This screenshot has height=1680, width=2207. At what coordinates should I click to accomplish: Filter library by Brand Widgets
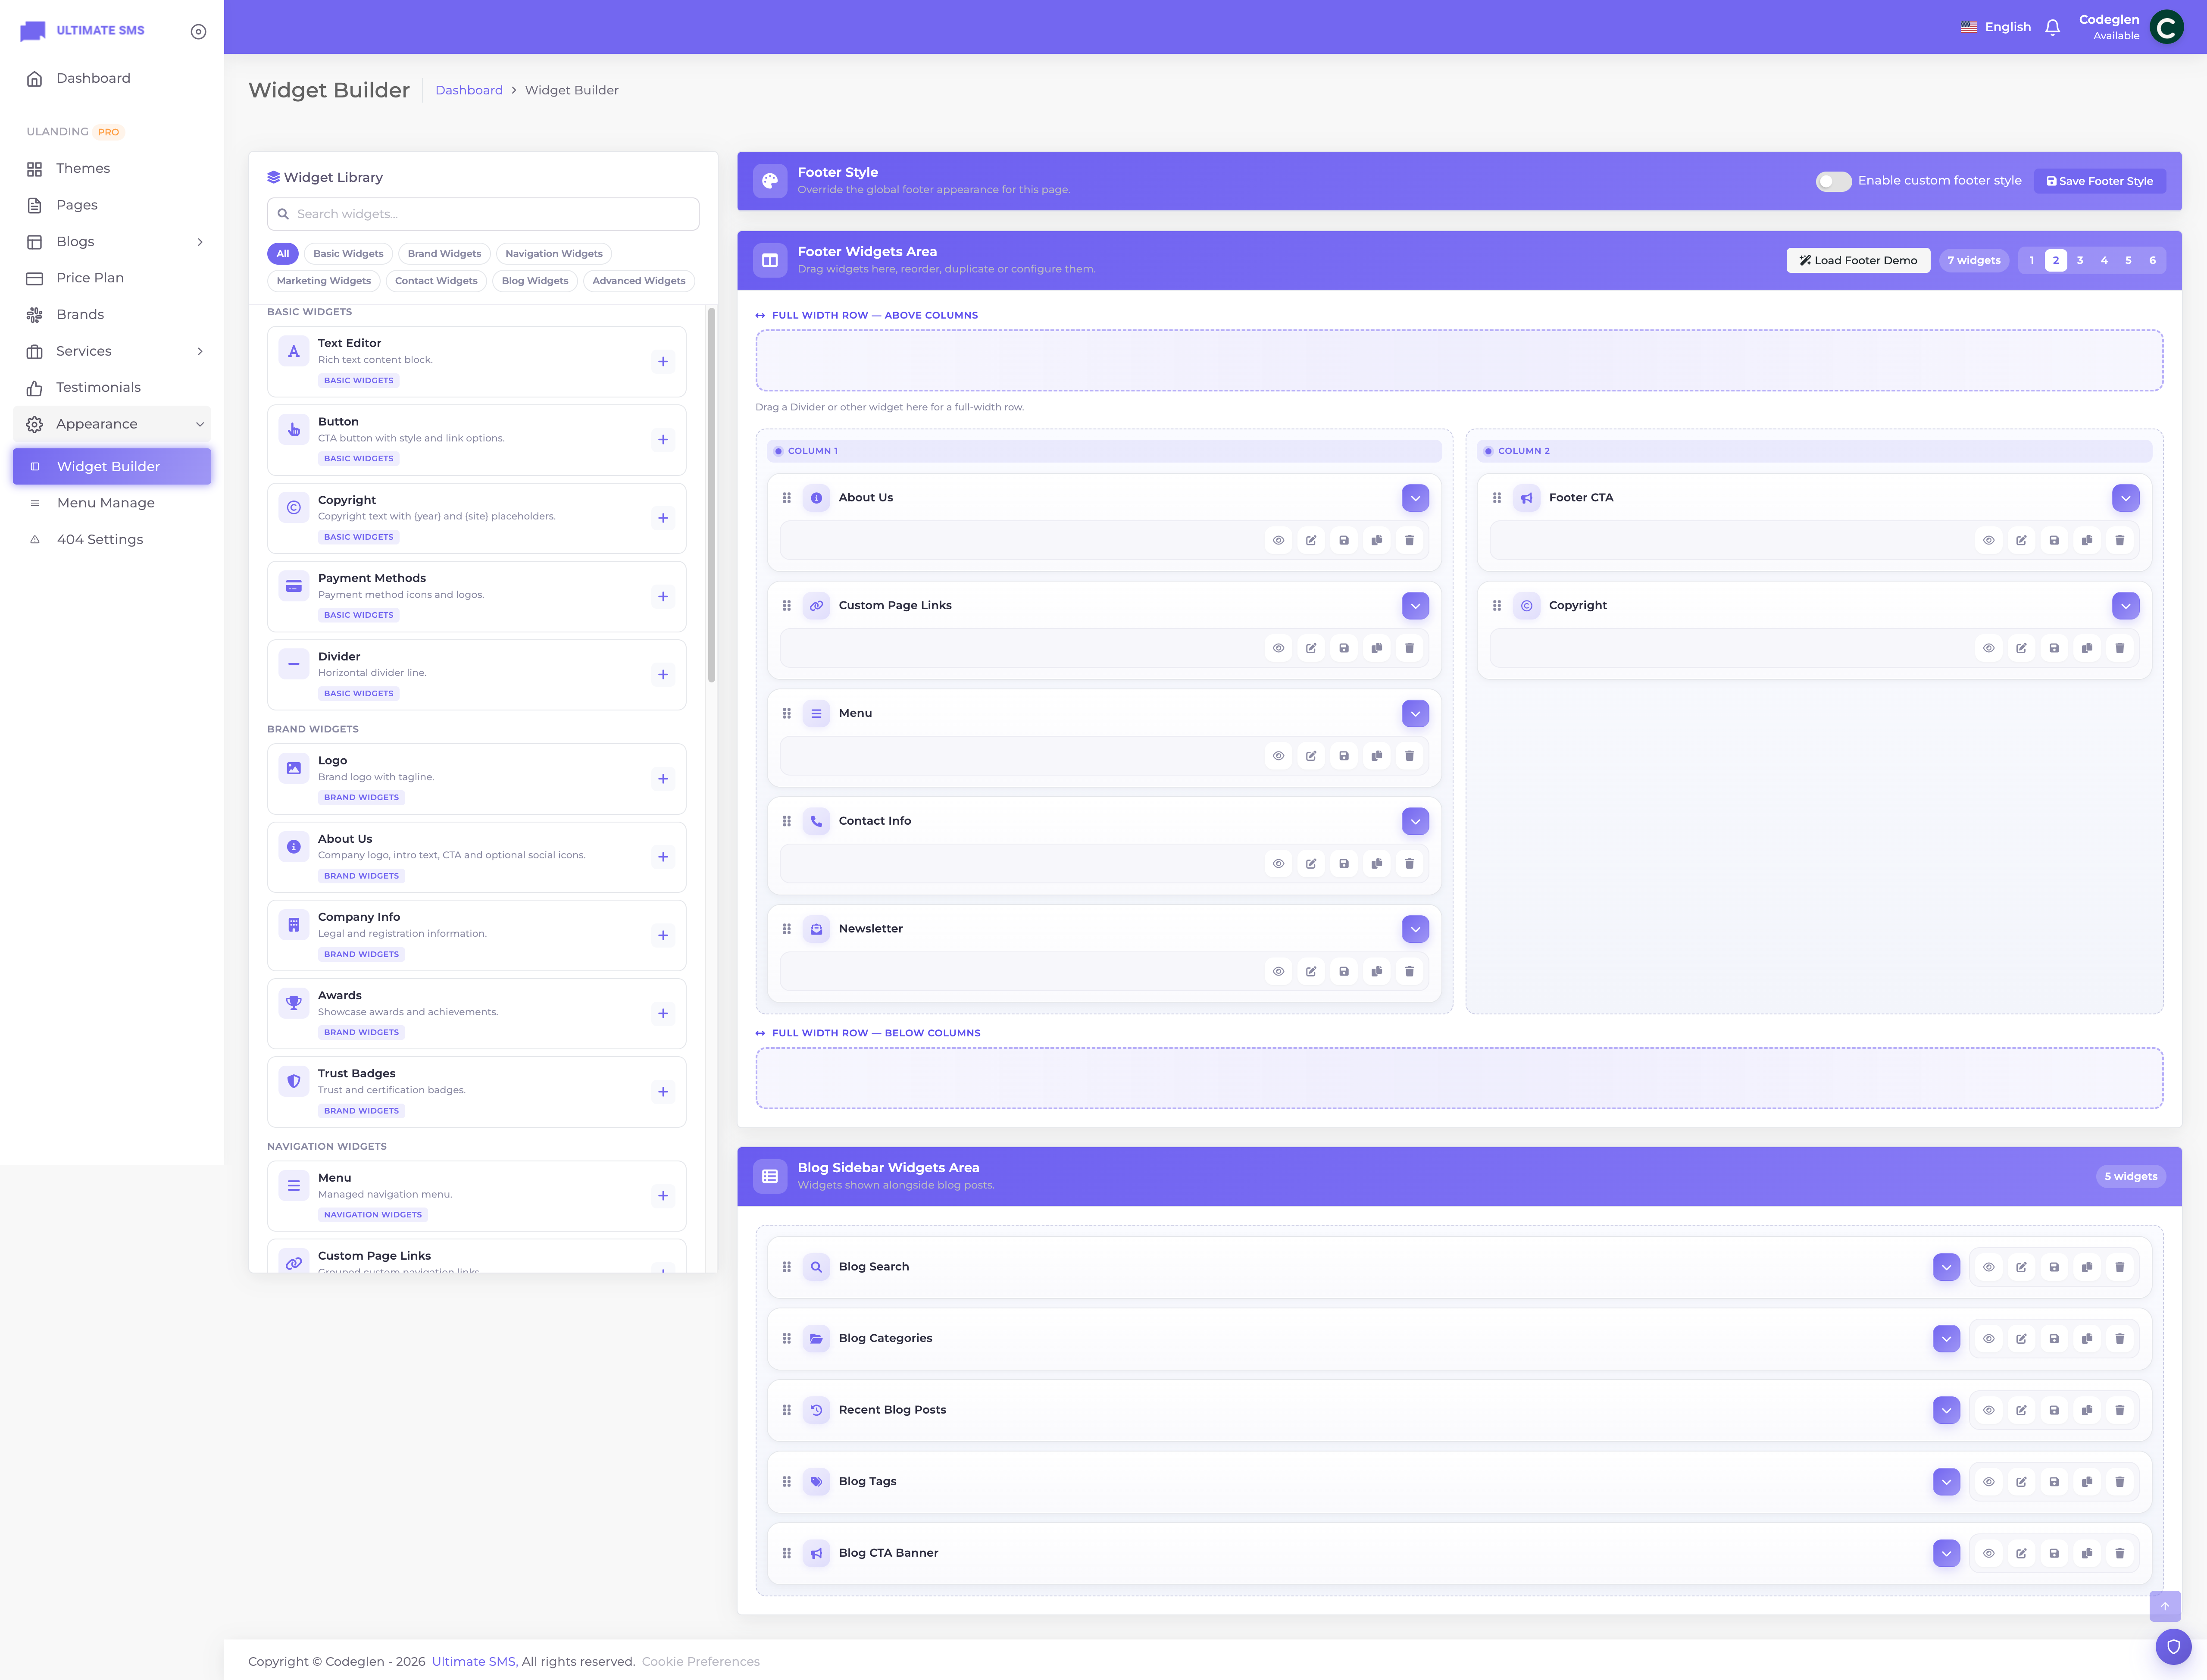(444, 254)
